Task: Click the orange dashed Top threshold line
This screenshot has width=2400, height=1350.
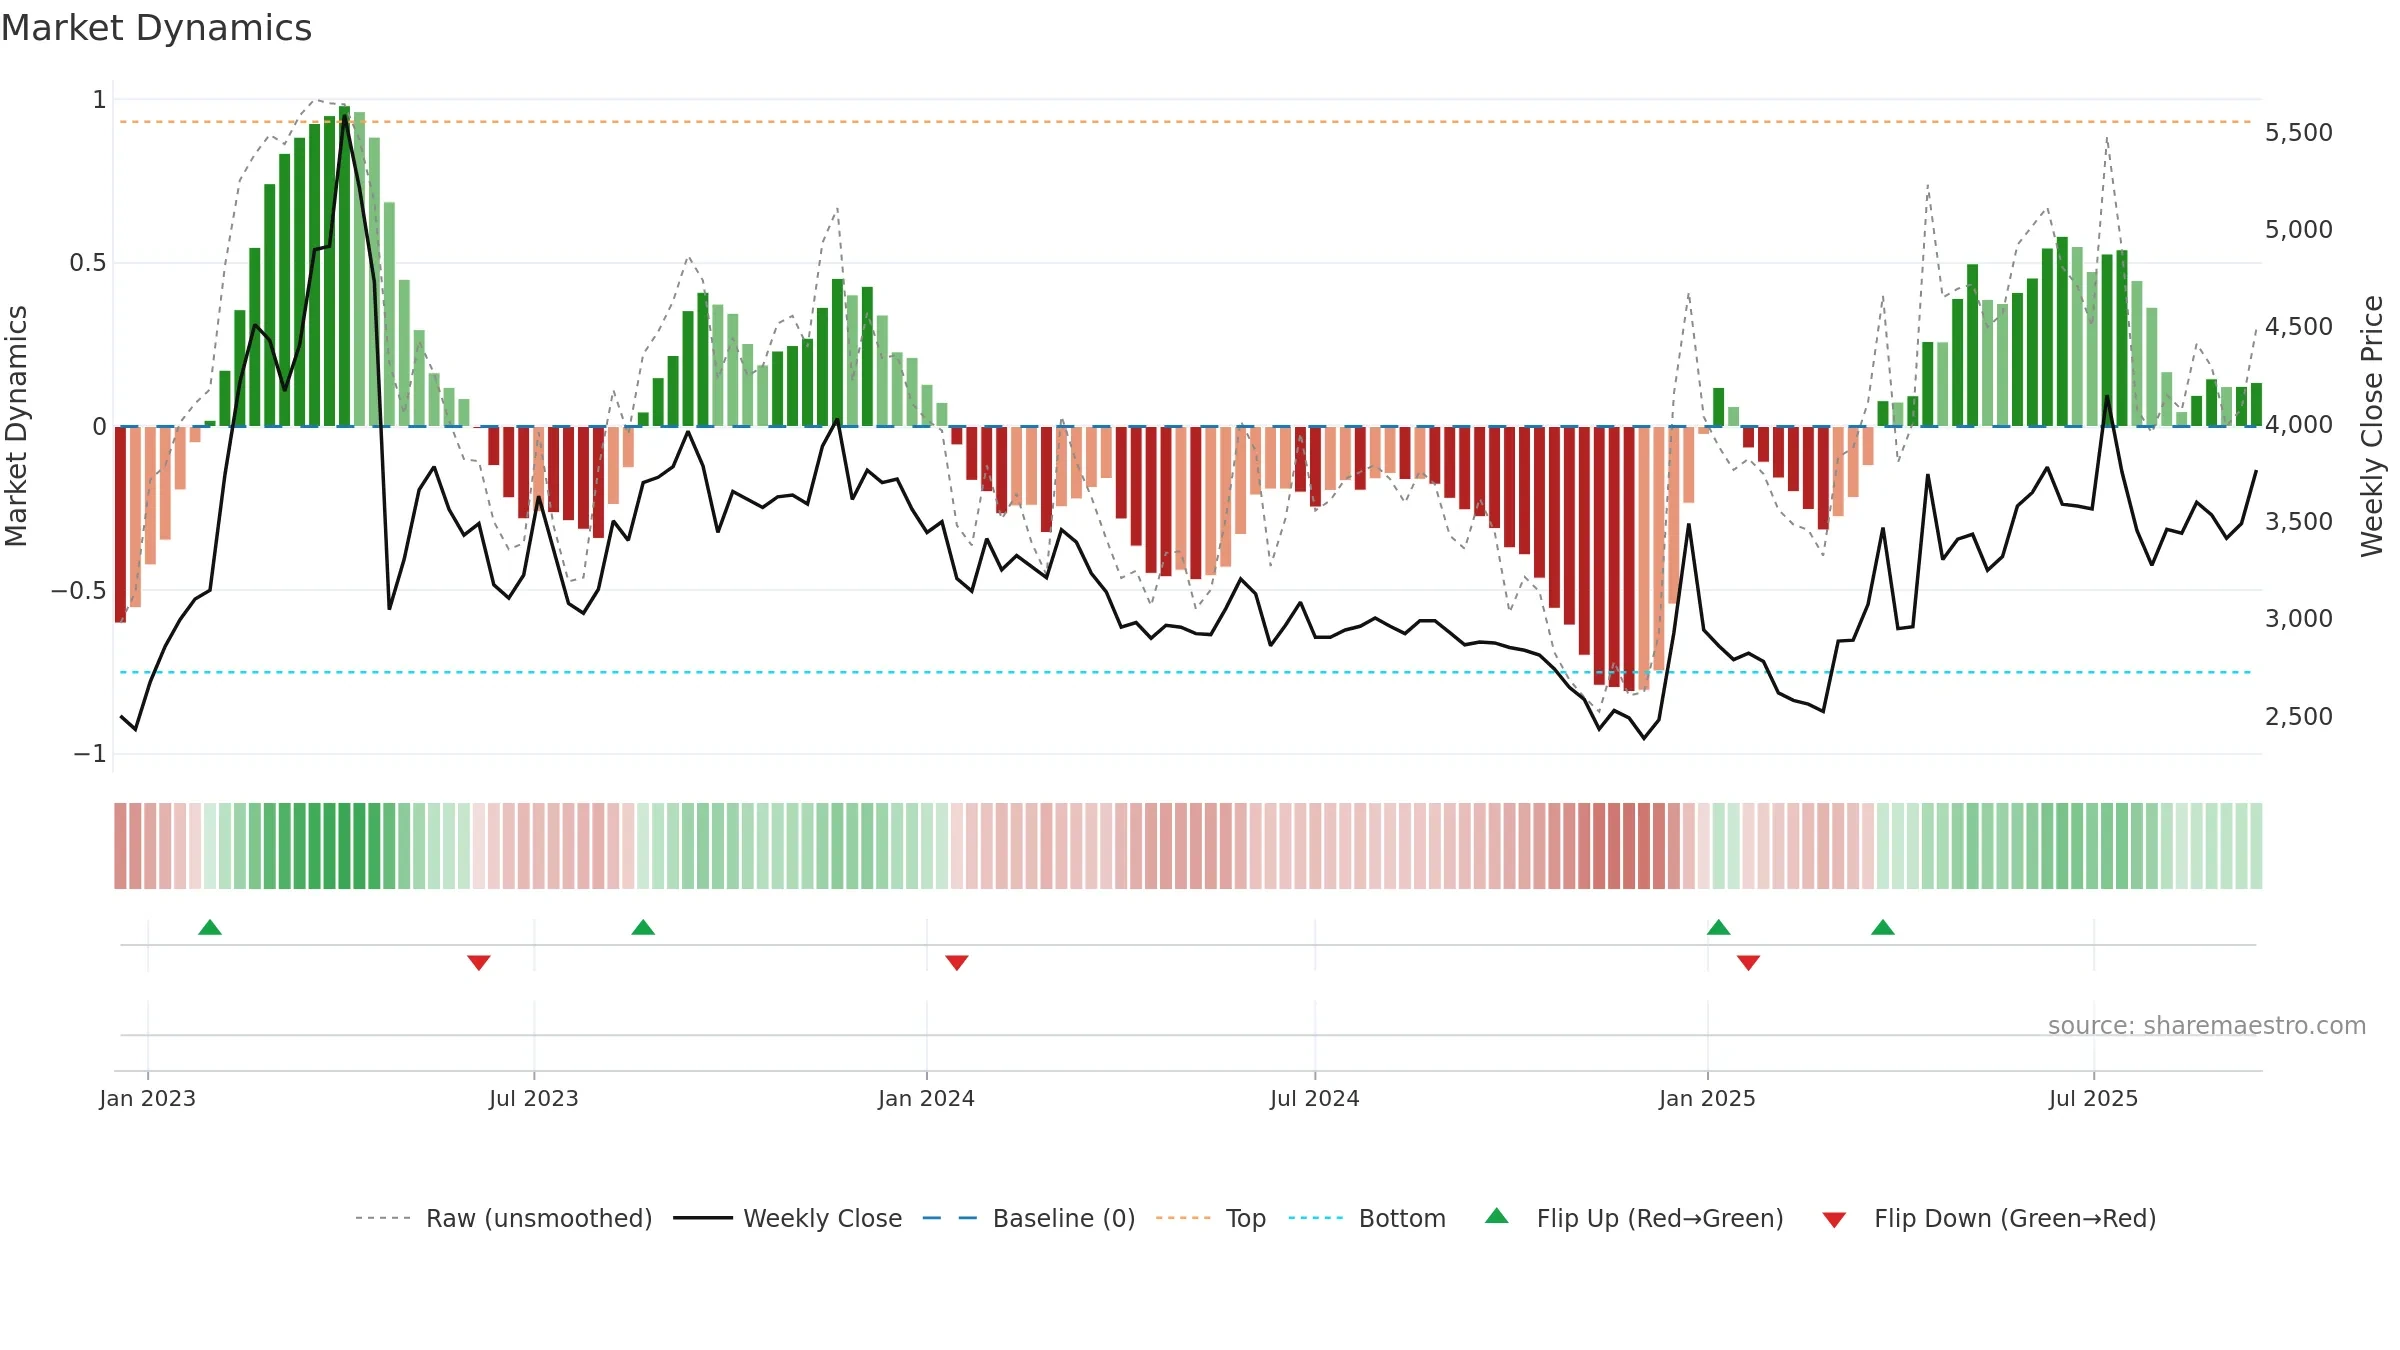Action: coord(1186,122)
